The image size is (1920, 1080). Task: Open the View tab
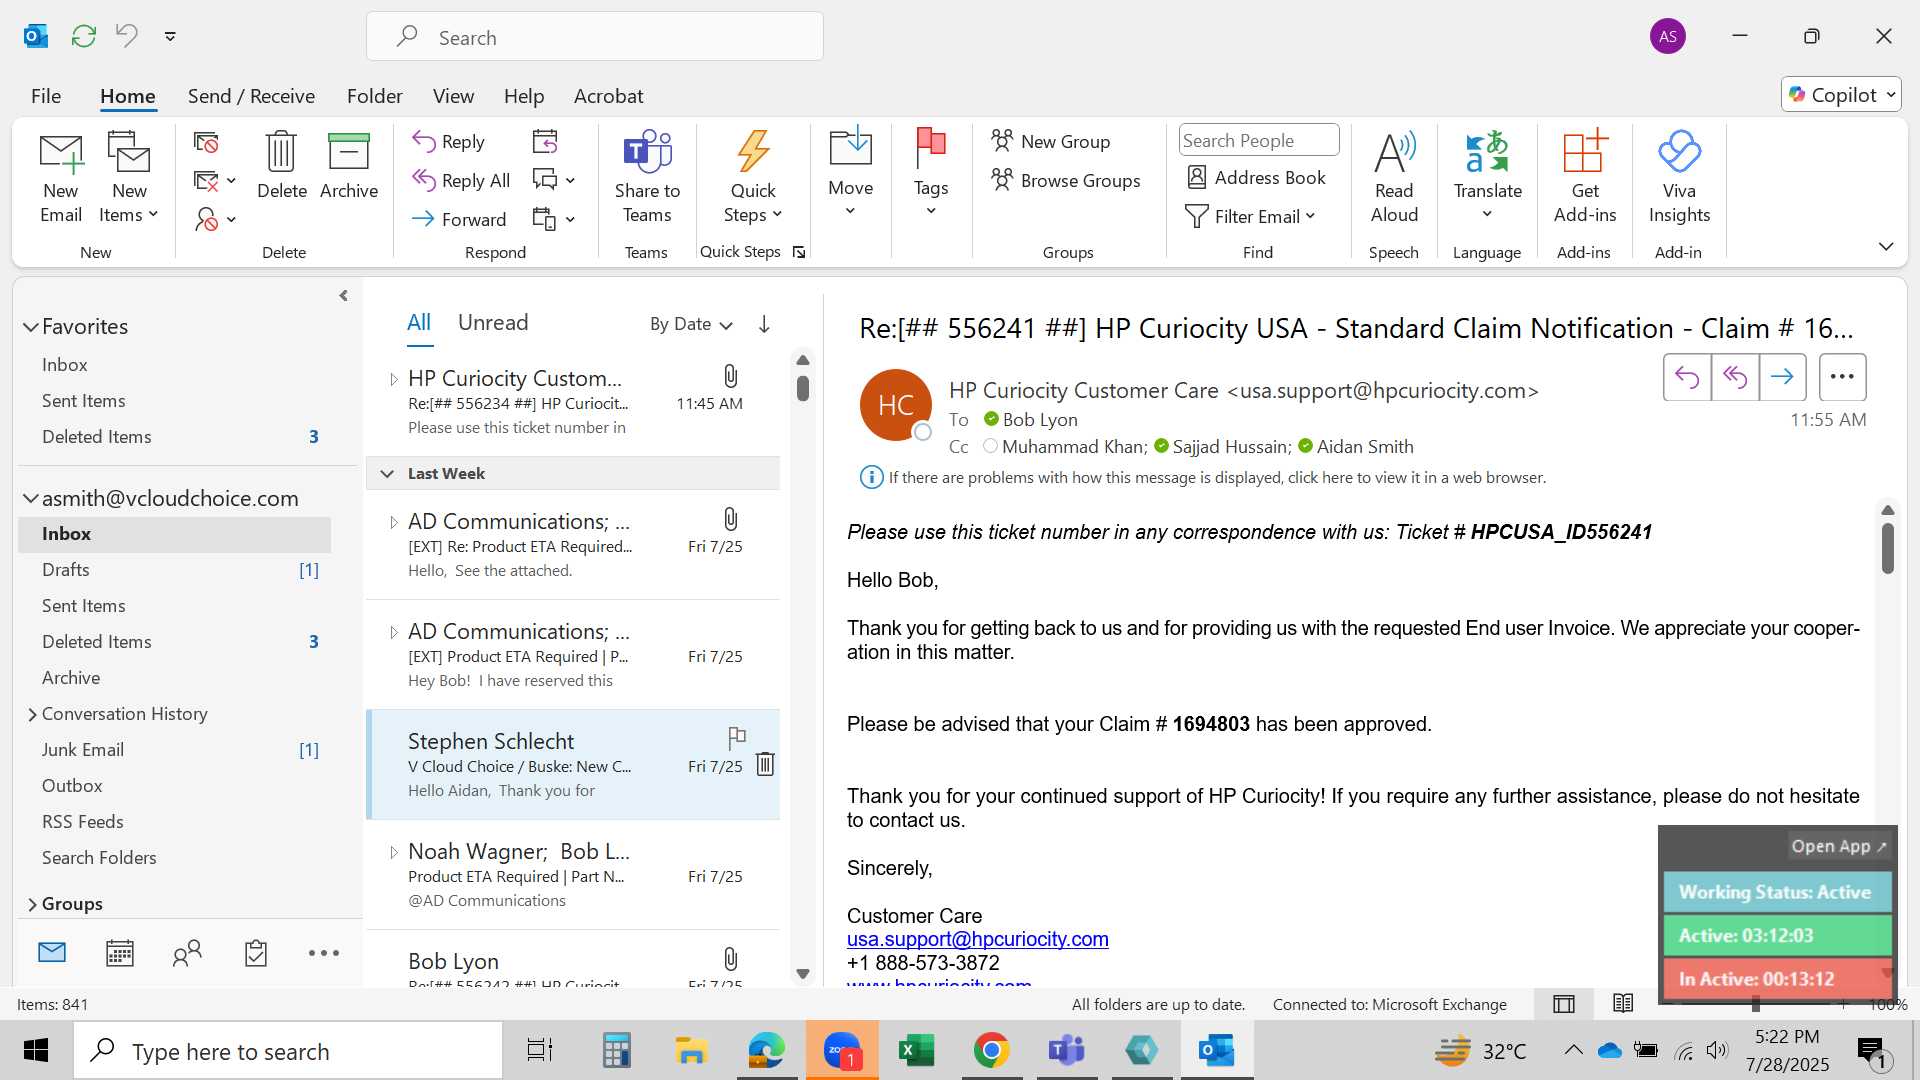pos(453,96)
